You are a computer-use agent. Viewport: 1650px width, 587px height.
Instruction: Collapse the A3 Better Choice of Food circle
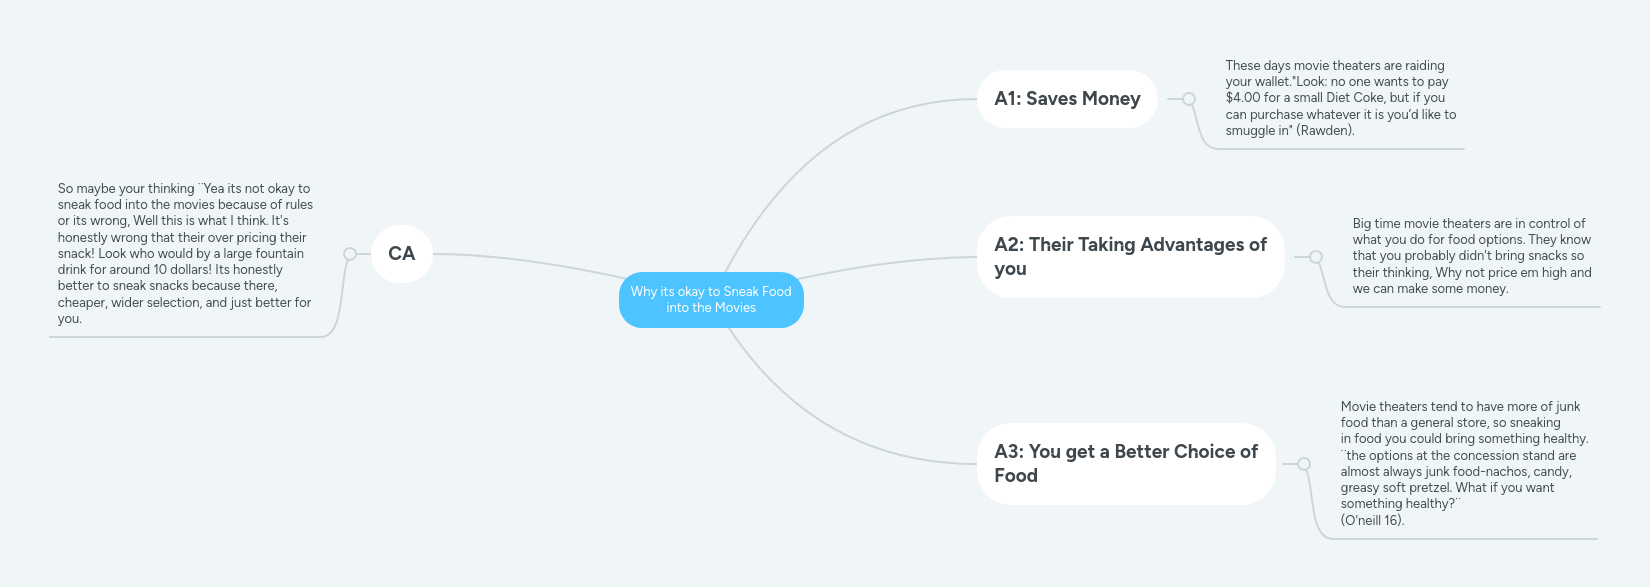(x=1304, y=464)
